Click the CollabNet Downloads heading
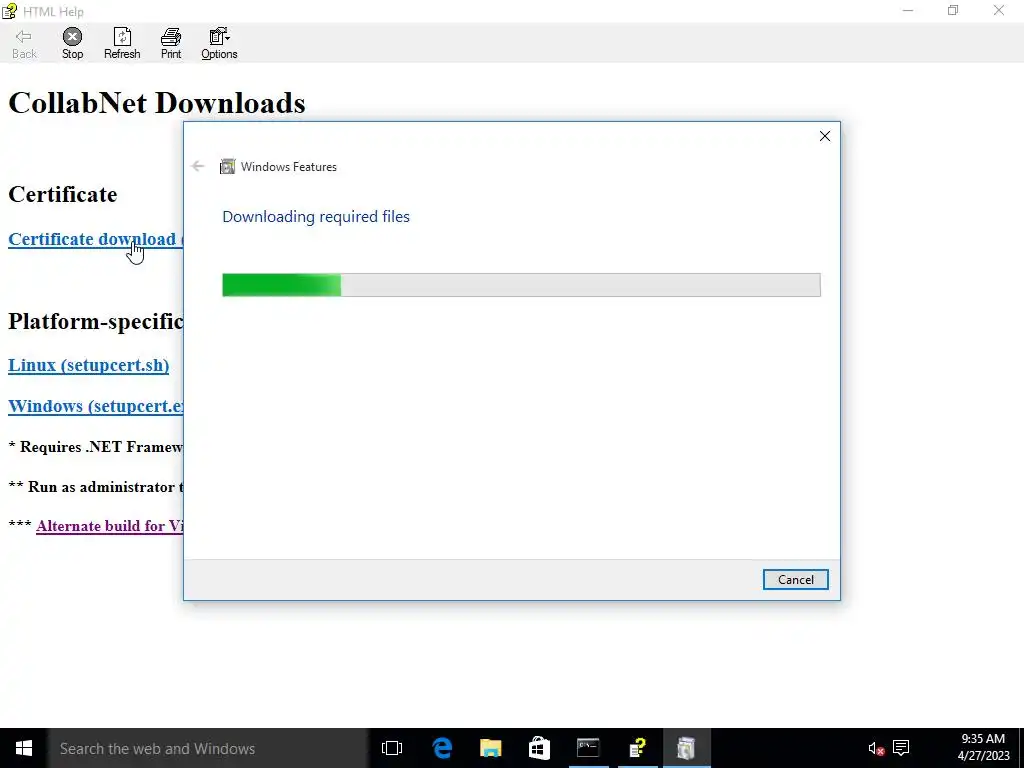The height and width of the screenshot is (768, 1024). pyautogui.click(x=157, y=103)
